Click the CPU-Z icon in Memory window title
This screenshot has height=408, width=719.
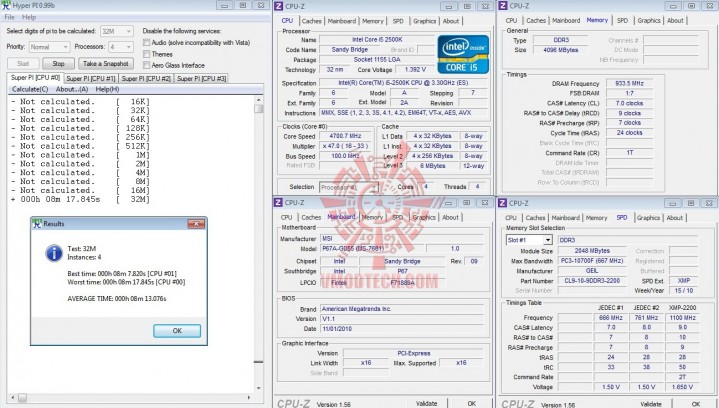tap(503, 6)
